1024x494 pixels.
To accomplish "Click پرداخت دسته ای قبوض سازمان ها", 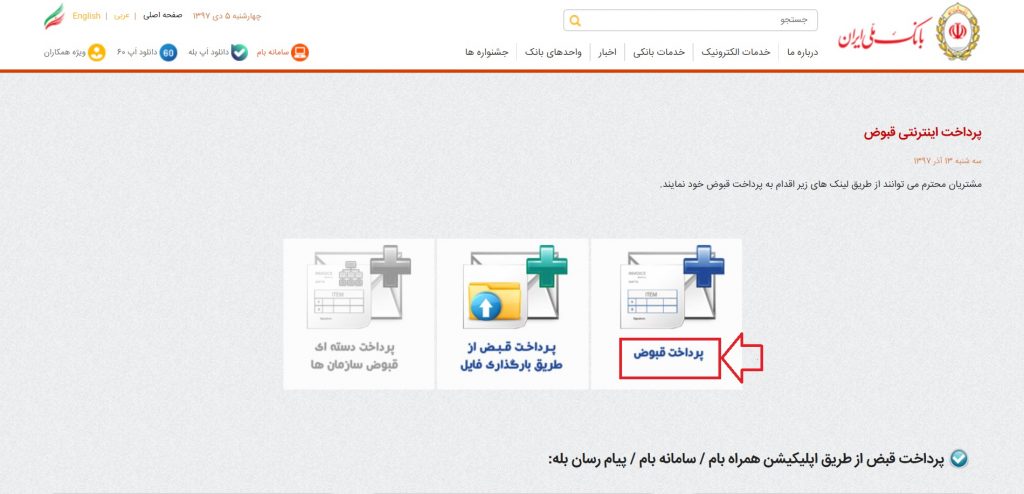I will coord(354,357).
